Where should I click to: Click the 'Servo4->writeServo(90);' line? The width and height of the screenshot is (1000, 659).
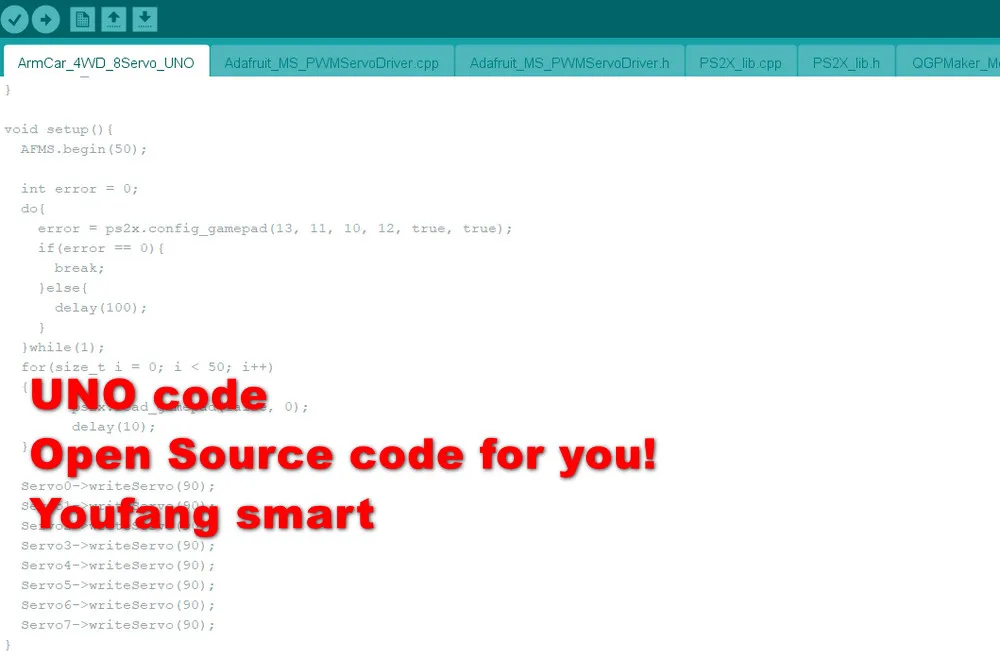(118, 565)
